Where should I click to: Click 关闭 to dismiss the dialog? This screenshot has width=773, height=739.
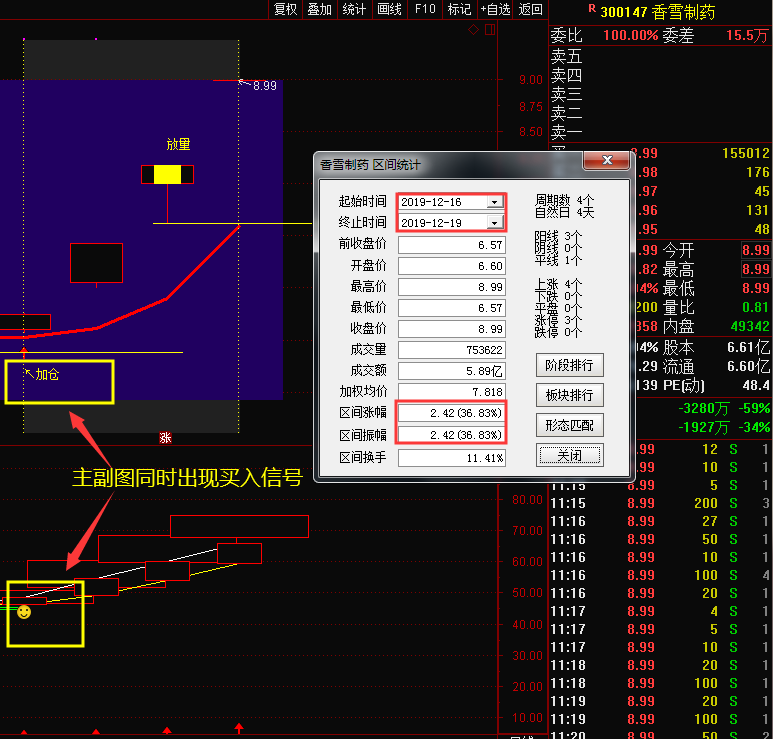(x=570, y=455)
